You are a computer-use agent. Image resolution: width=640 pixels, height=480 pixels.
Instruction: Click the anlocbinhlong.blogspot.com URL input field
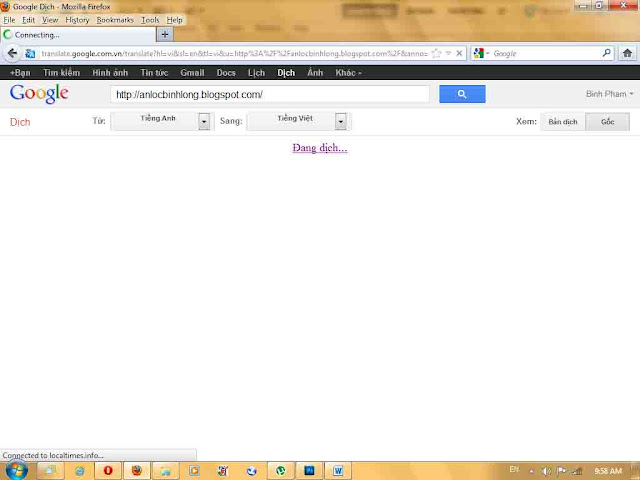(x=270, y=94)
